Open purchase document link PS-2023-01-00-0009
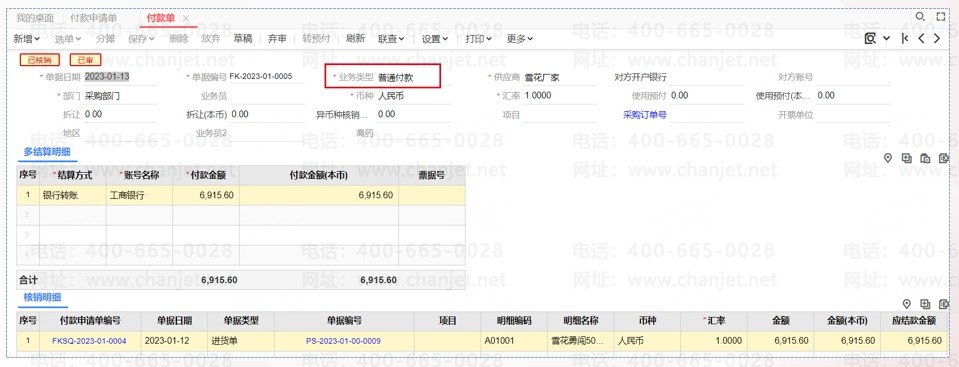 [344, 341]
